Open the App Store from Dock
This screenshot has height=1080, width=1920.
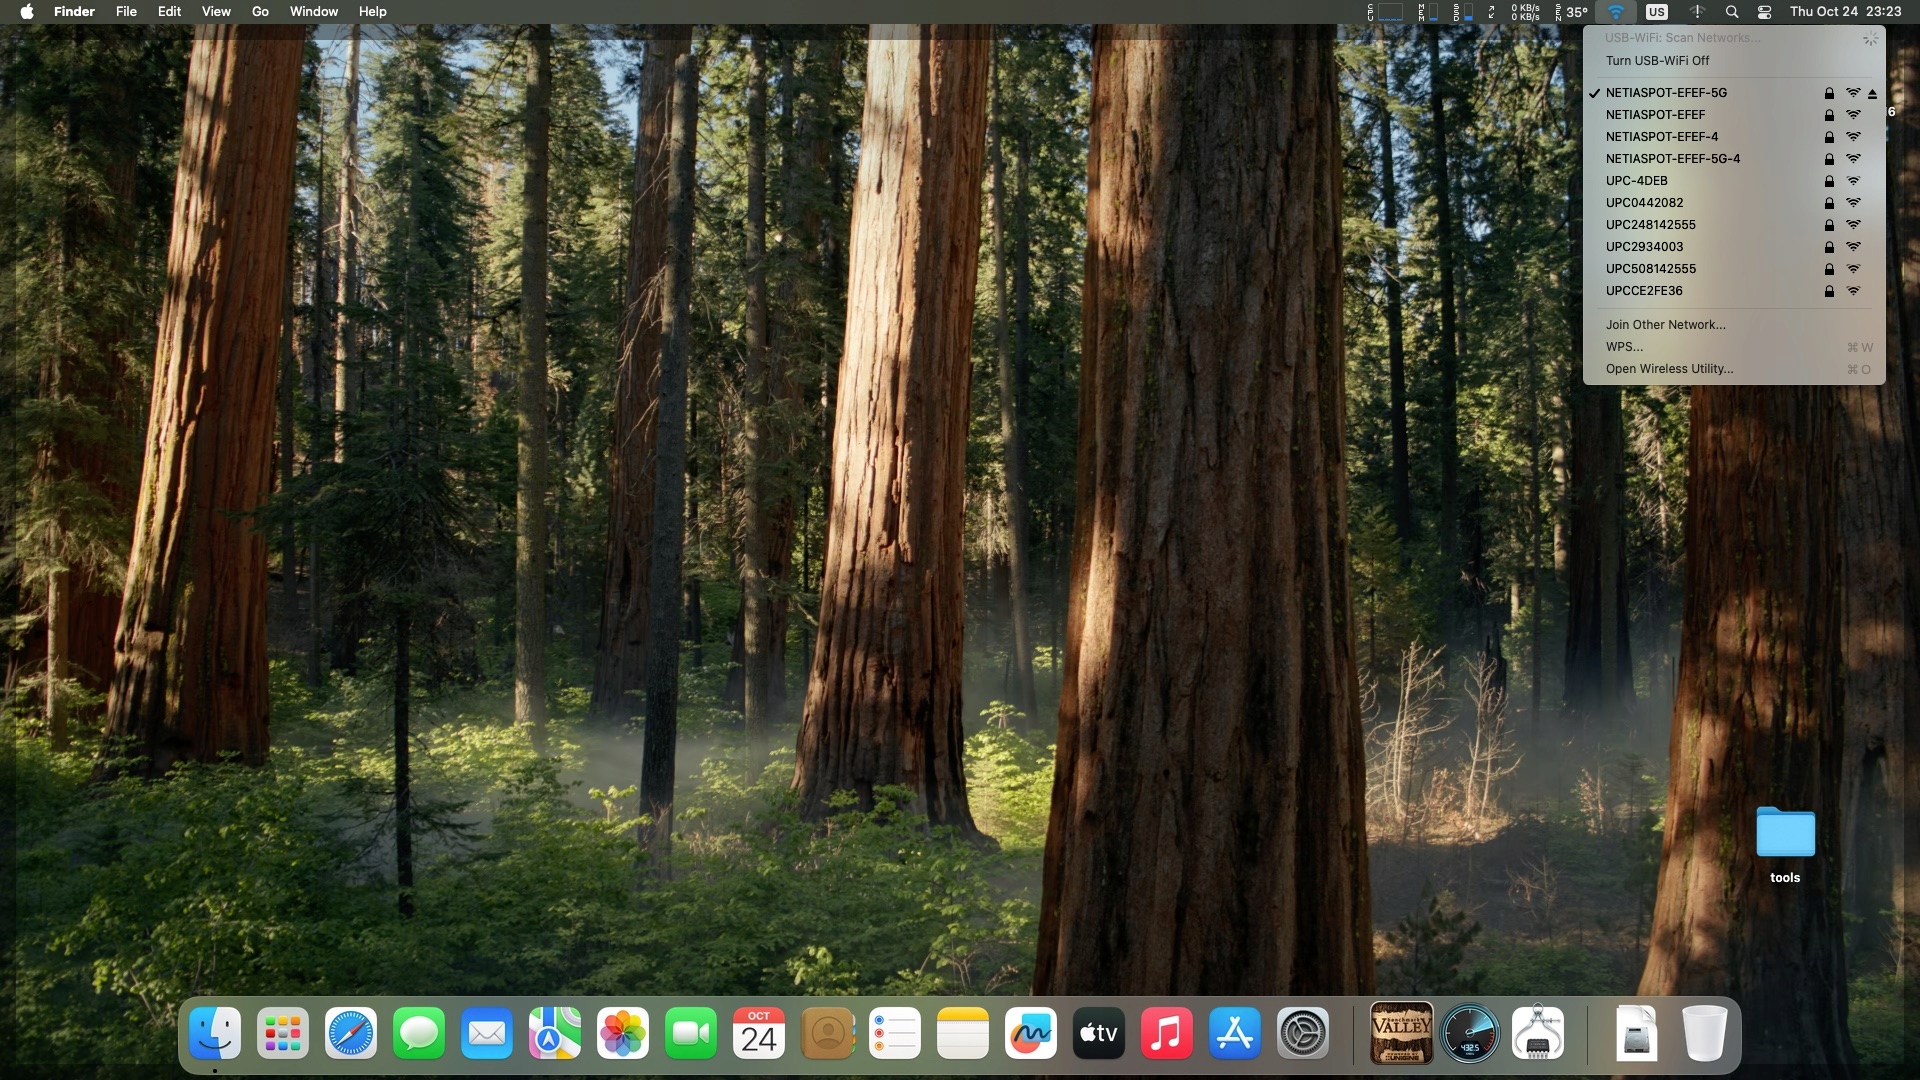tap(1235, 1034)
